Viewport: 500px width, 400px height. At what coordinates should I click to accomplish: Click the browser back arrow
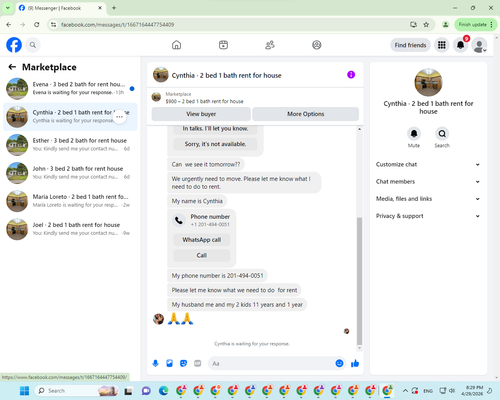pyautogui.click(x=9, y=24)
